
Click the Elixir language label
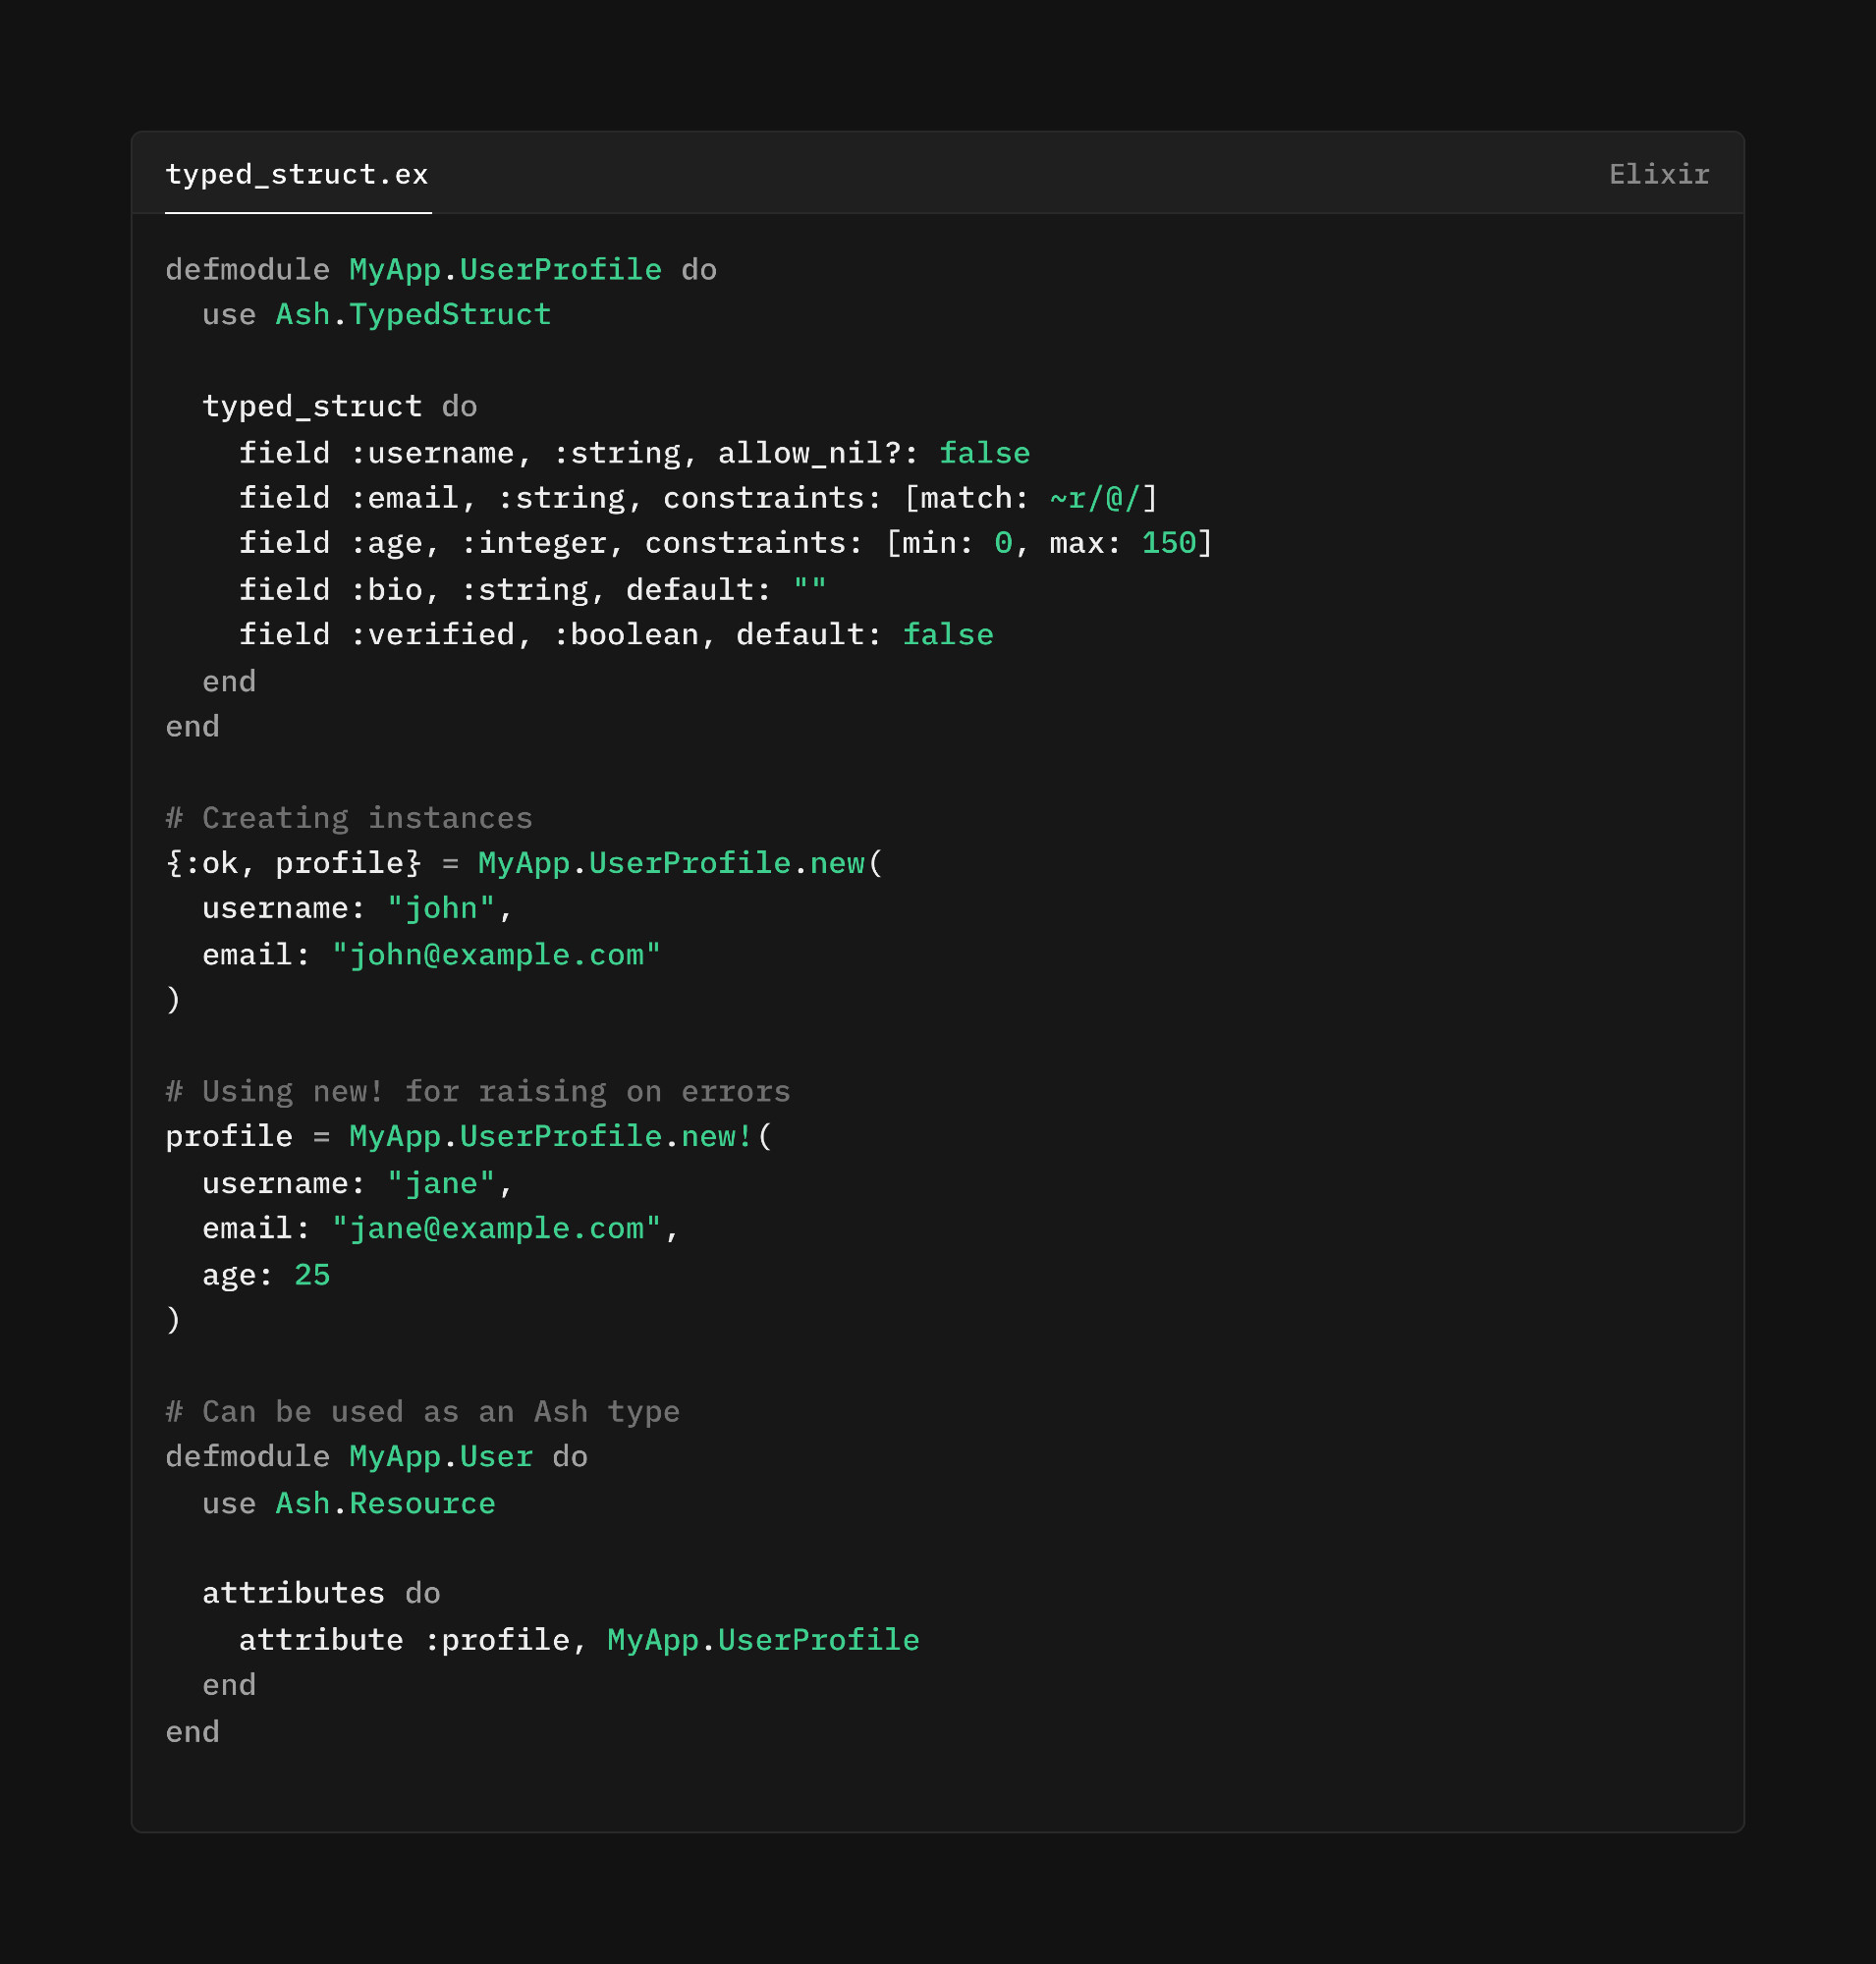tap(1658, 175)
